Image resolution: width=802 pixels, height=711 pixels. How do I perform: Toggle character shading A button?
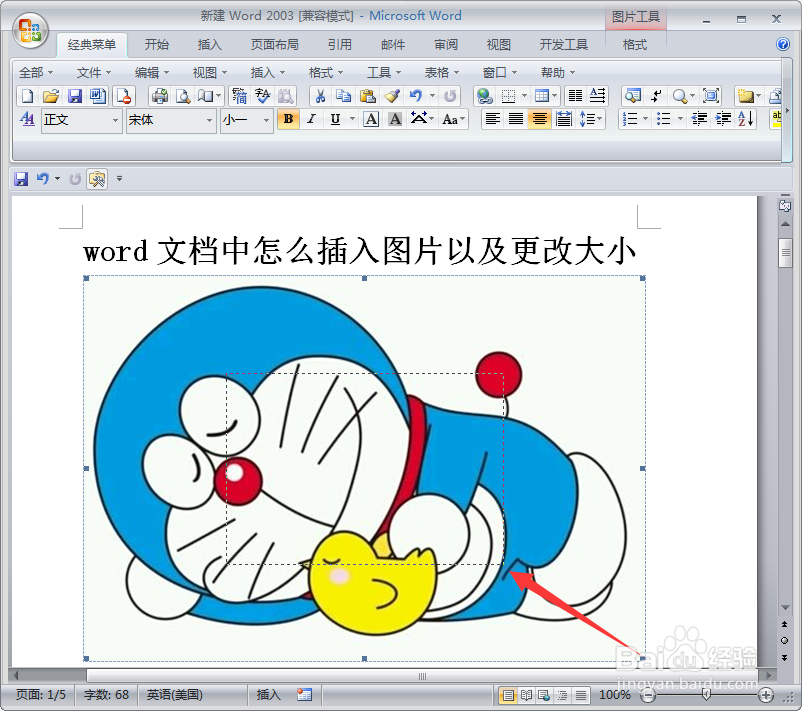pos(395,120)
